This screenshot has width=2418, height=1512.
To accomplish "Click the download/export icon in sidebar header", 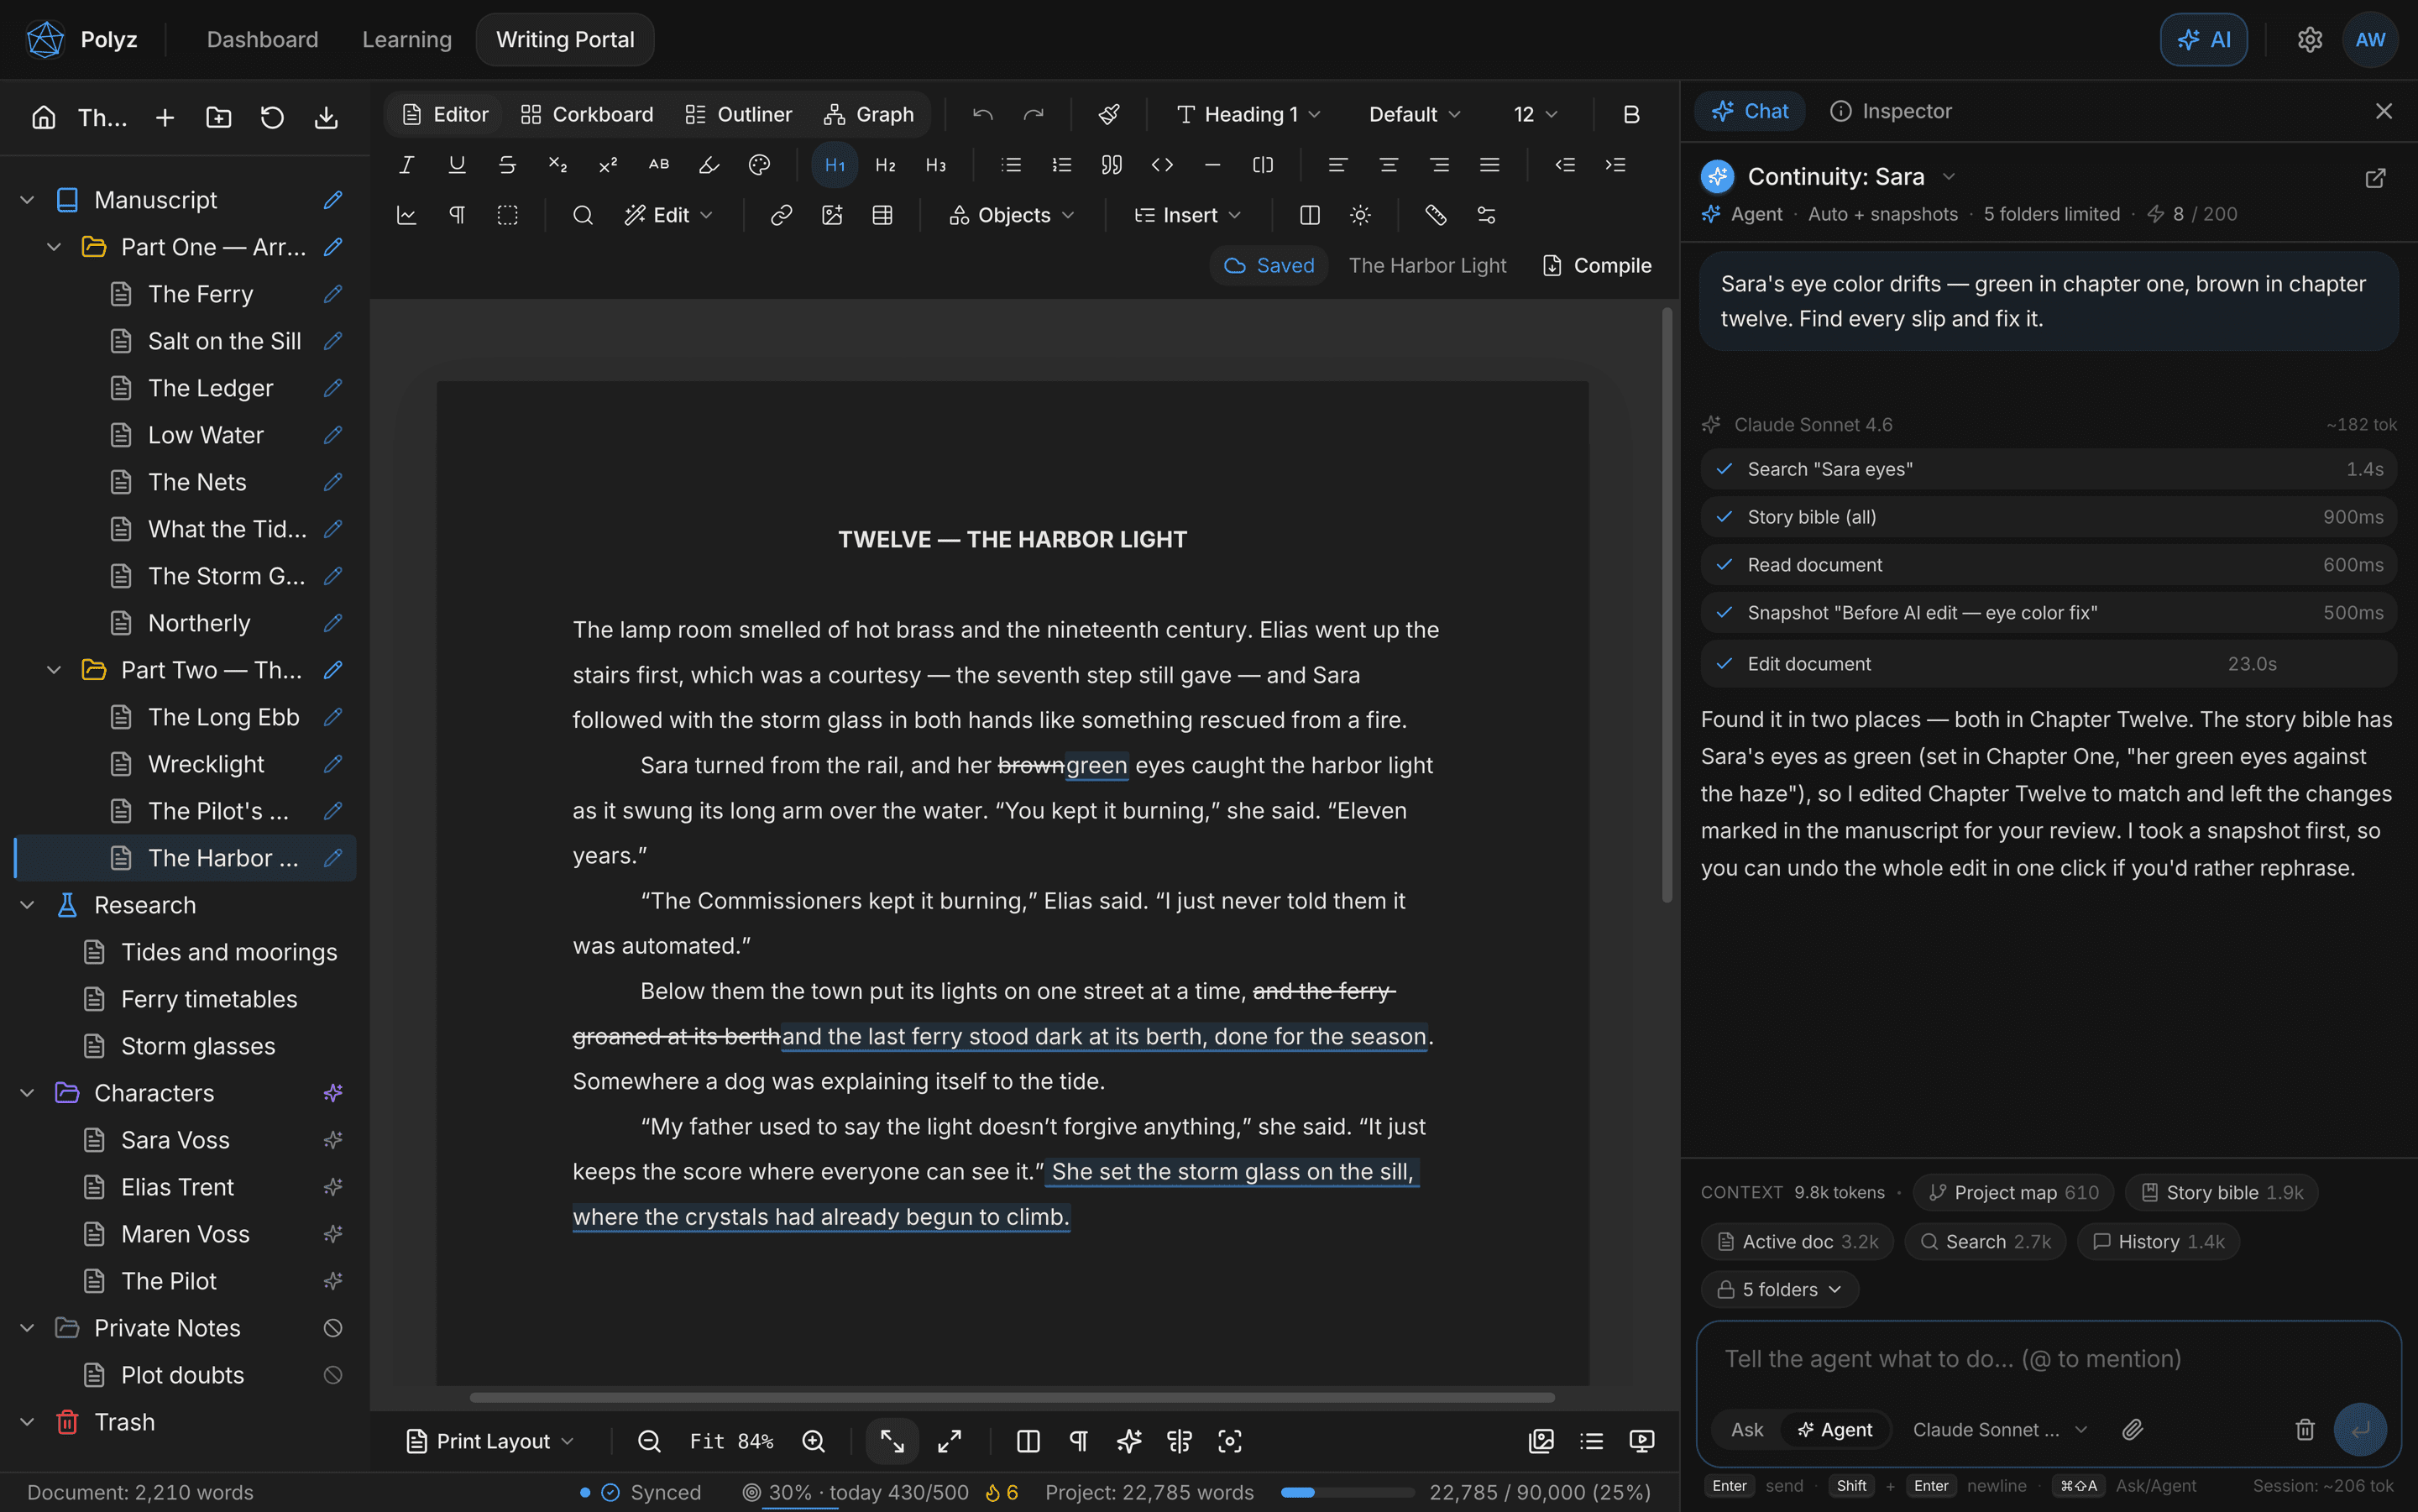I will pos(326,118).
